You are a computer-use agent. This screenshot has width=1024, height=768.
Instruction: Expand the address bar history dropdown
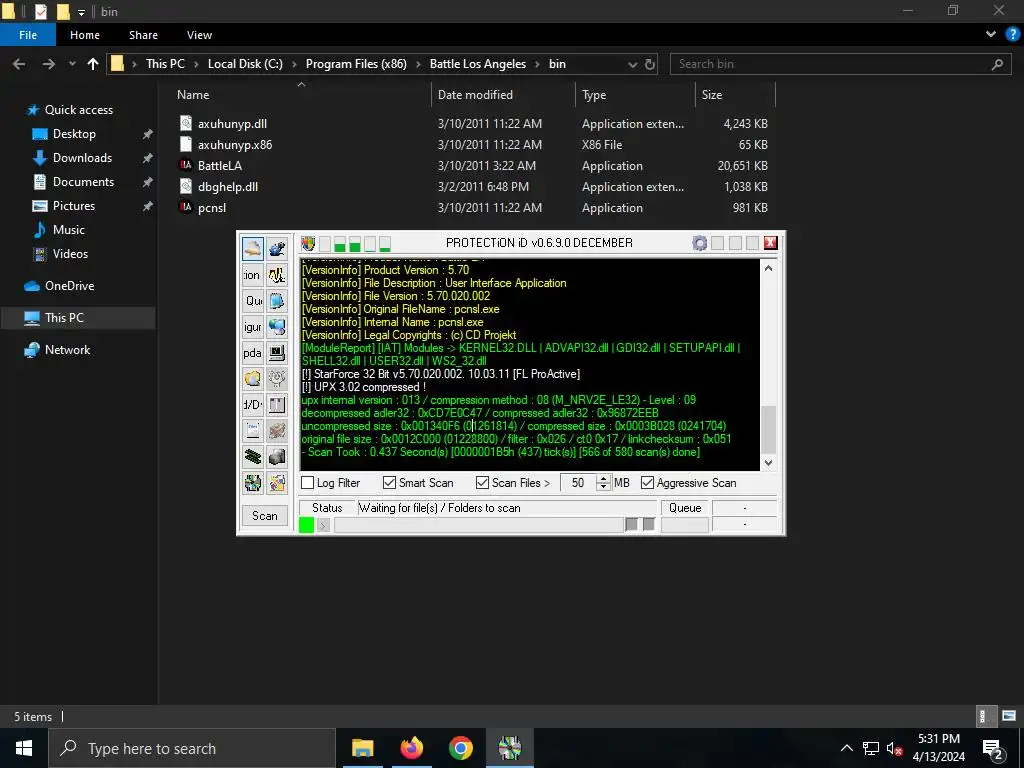(632, 64)
